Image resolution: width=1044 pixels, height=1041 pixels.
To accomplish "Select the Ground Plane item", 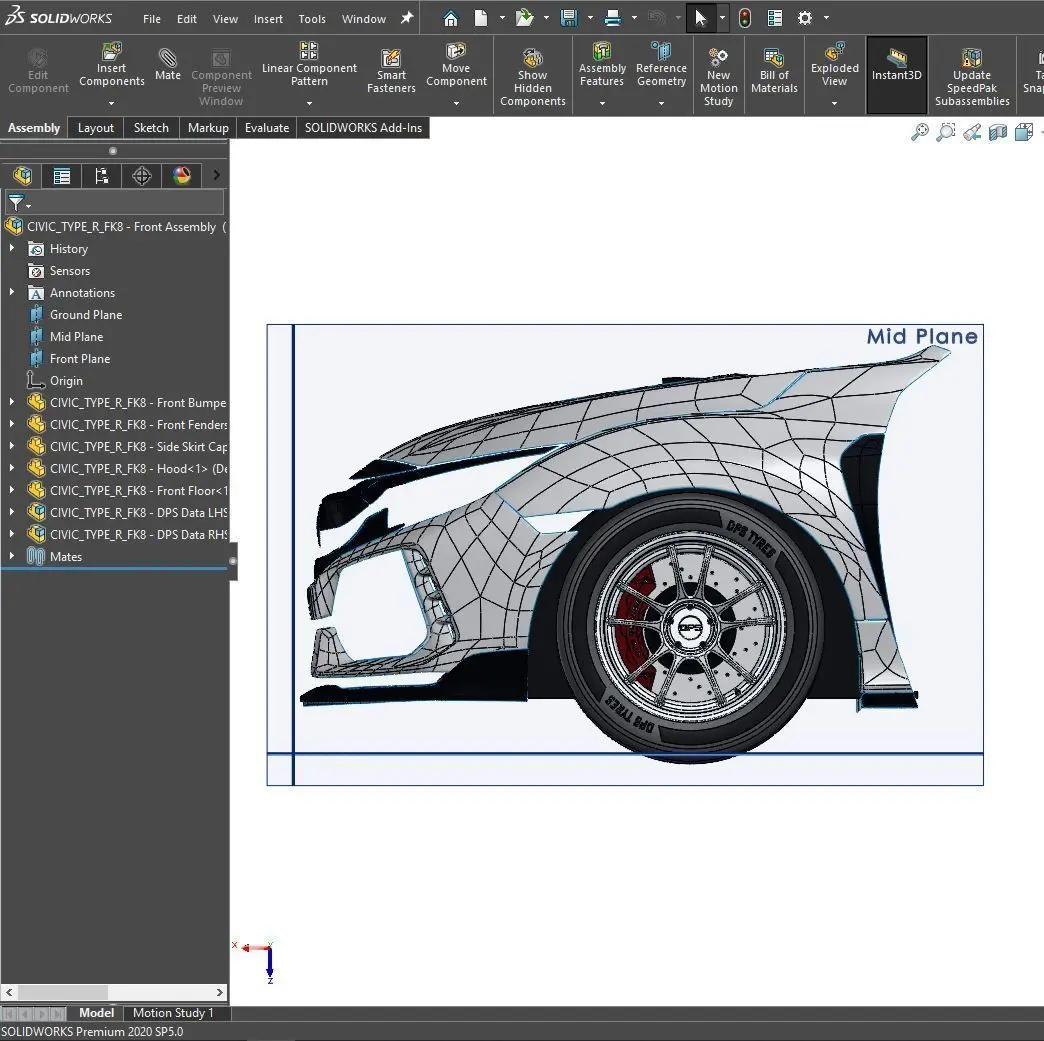I will 85,314.
